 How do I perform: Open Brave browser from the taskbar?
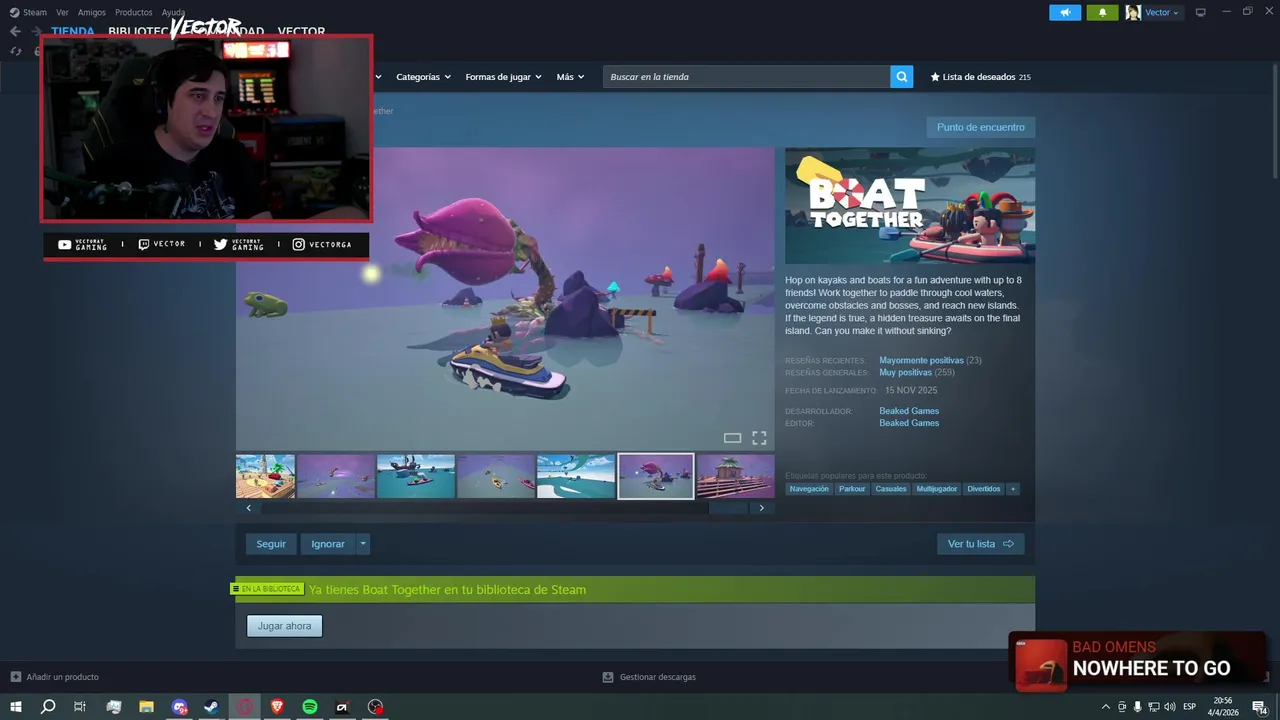[x=277, y=707]
